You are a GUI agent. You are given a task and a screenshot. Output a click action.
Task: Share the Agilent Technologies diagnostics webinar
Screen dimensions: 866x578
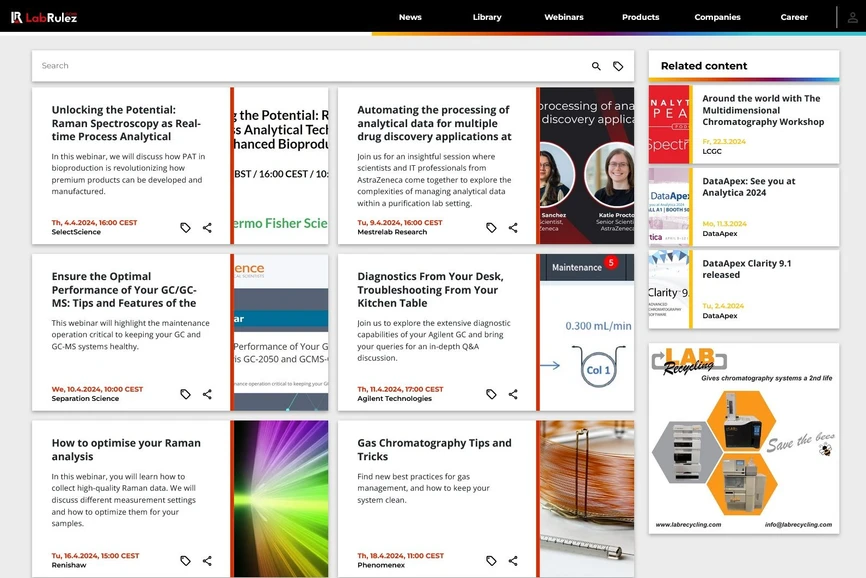click(513, 394)
